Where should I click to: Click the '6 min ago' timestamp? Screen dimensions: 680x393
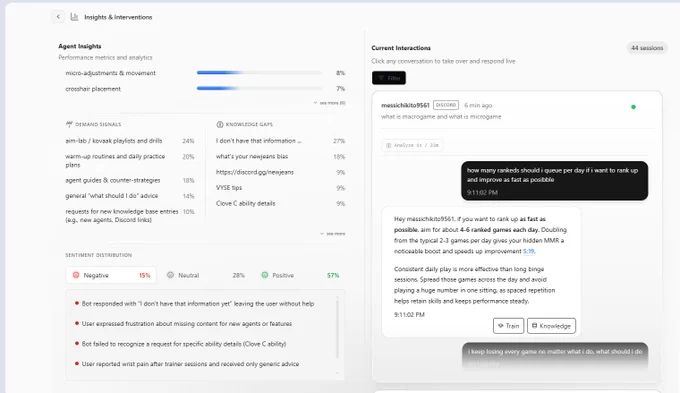pos(478,105)
